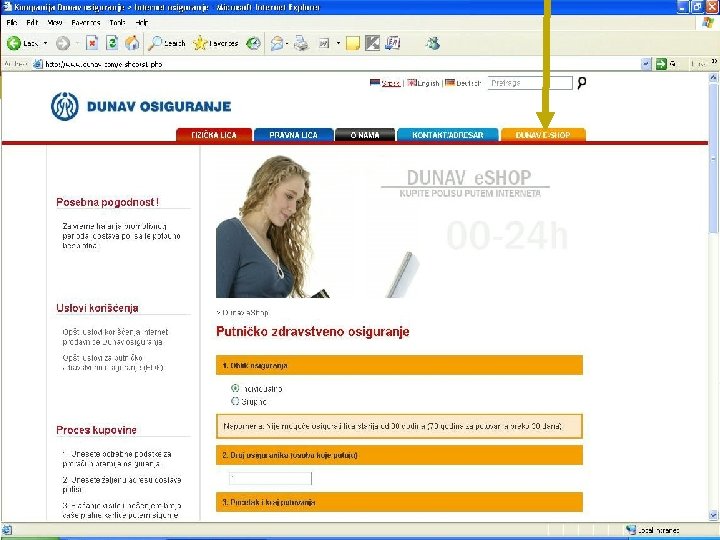Click the IE Back button
The image size is (720, 540).
click(x=22, y=43)
